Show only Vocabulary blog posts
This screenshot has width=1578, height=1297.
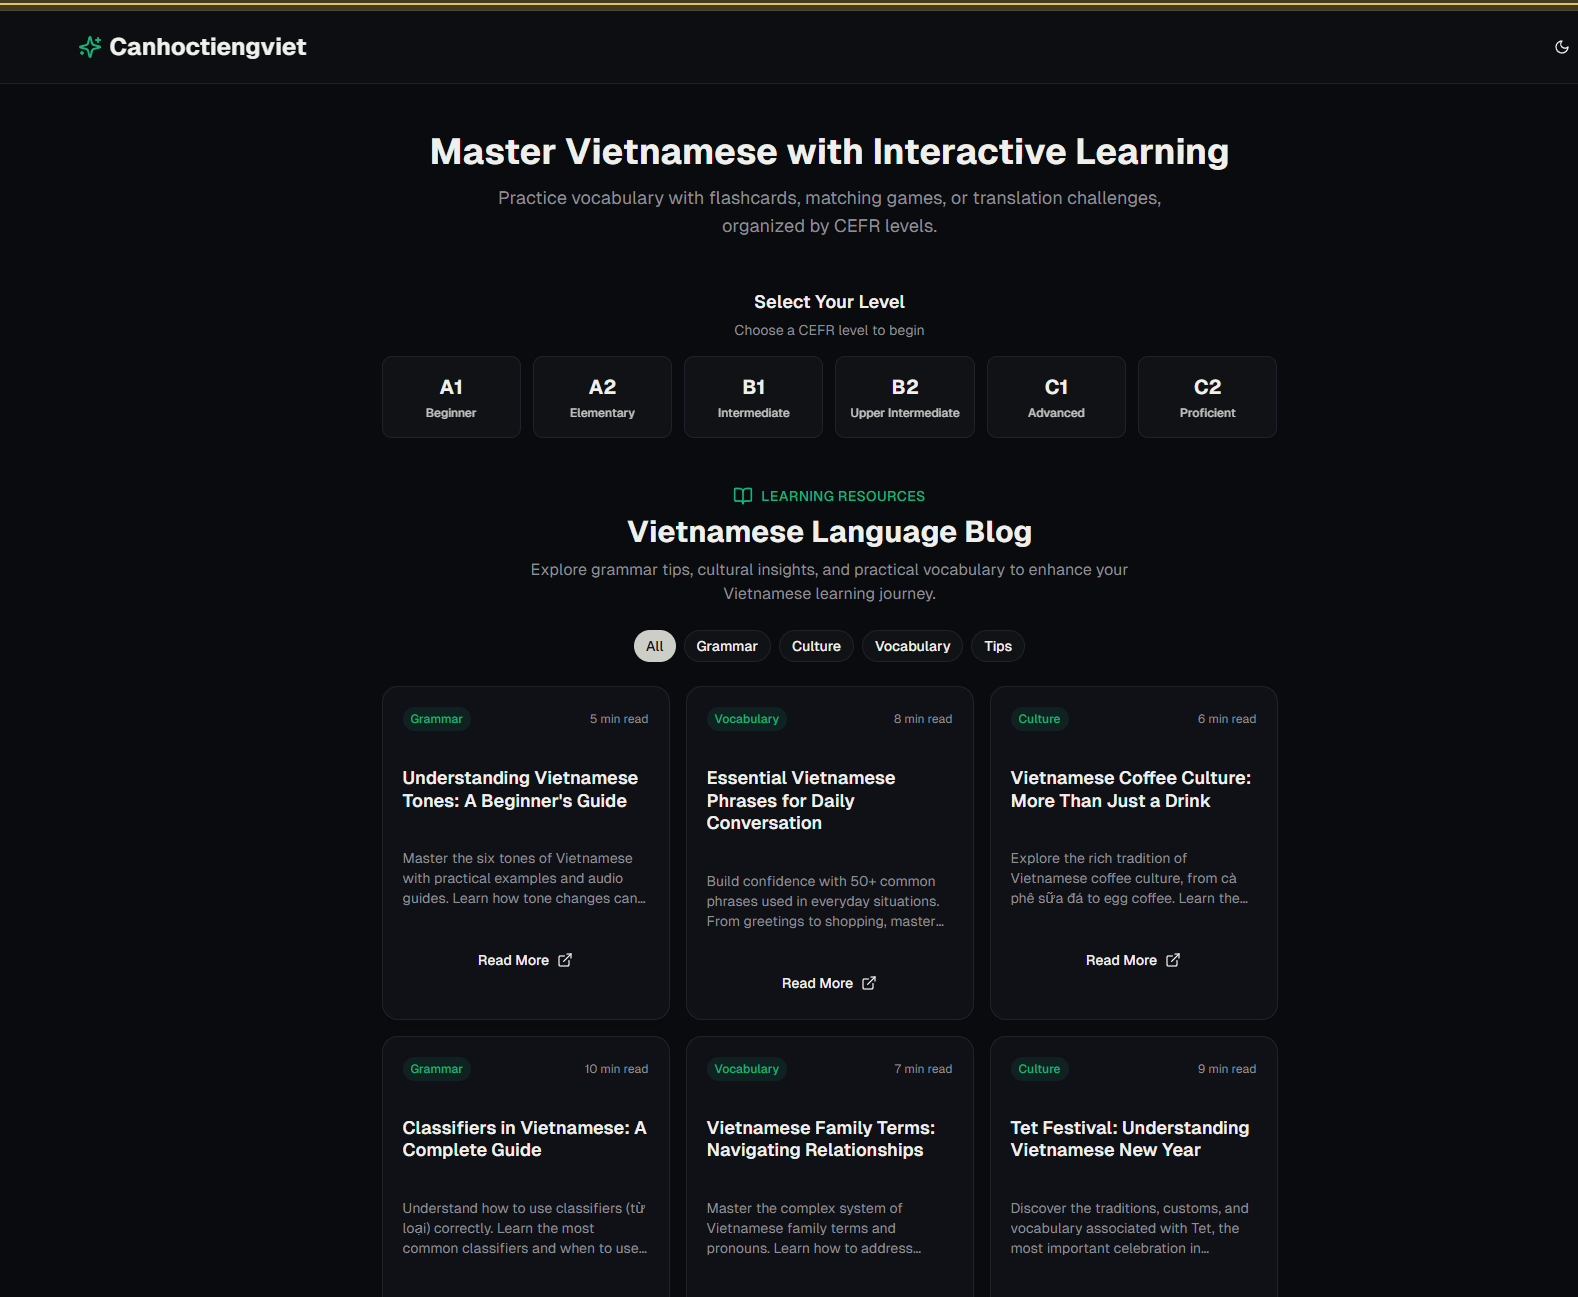coord(912,646)
